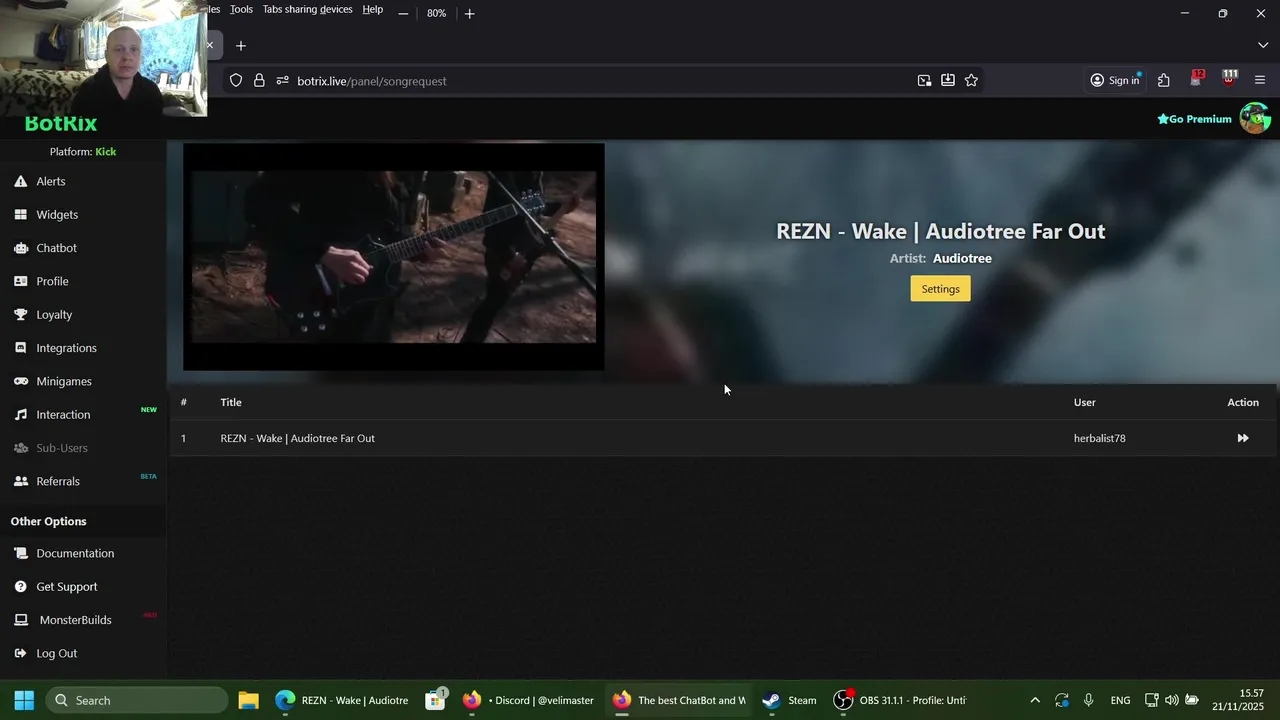Zoom out with the minus button
1280x720 pixels.
tap(403, 13)
